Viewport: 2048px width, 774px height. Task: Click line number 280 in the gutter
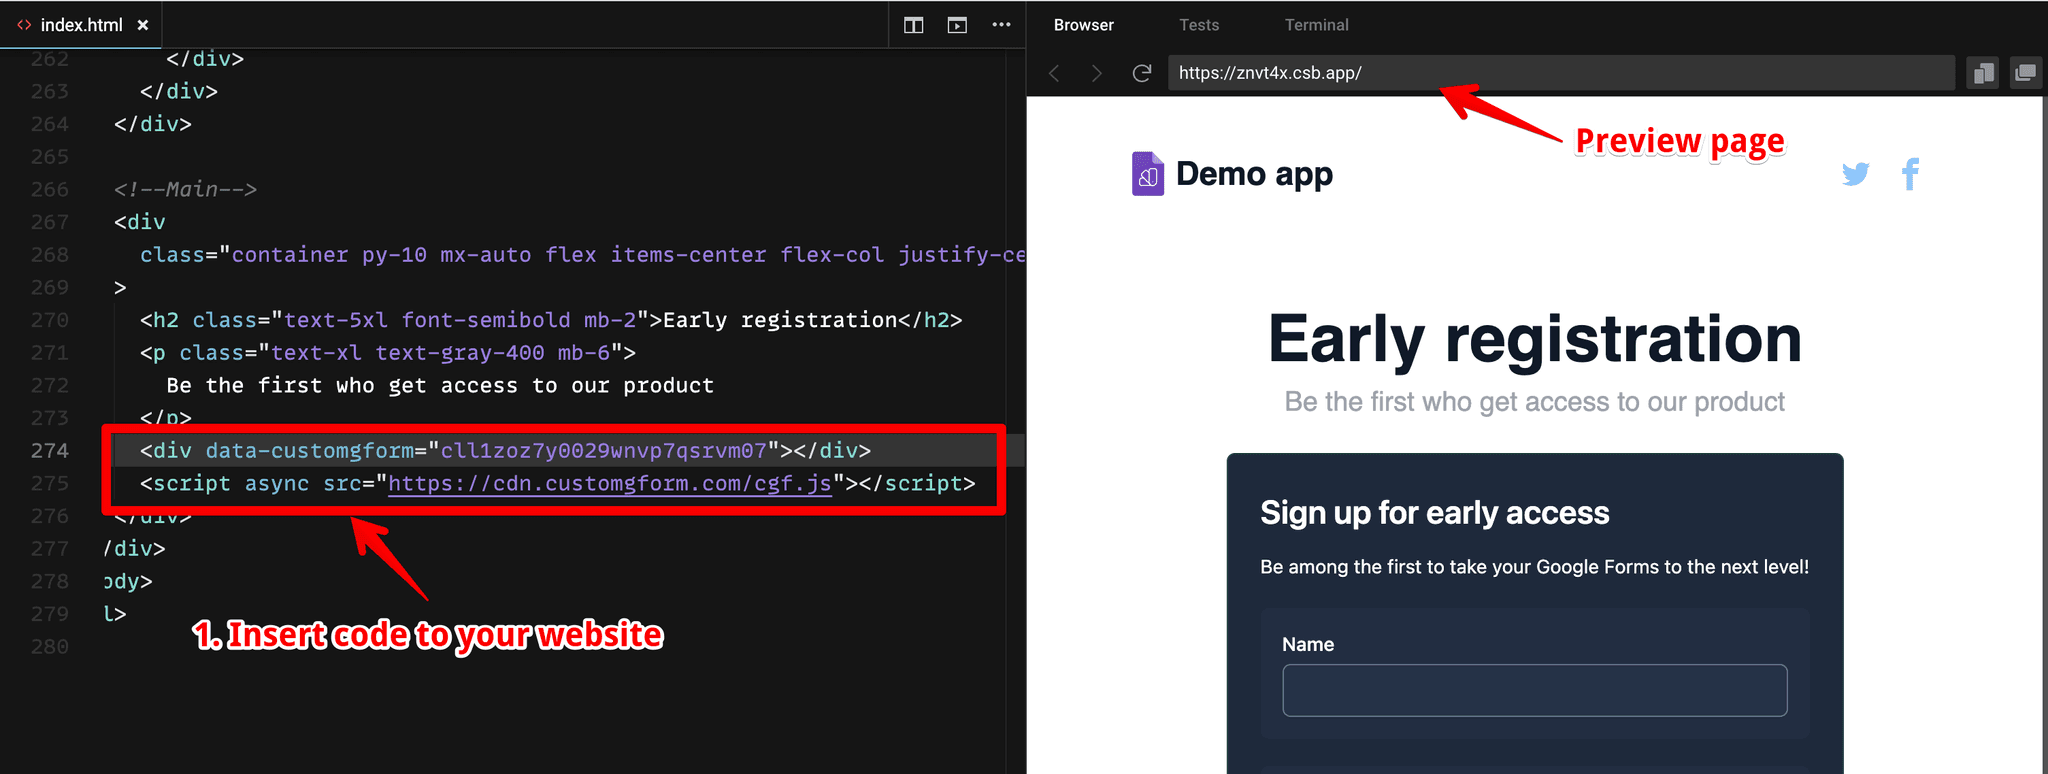(50, 647)
